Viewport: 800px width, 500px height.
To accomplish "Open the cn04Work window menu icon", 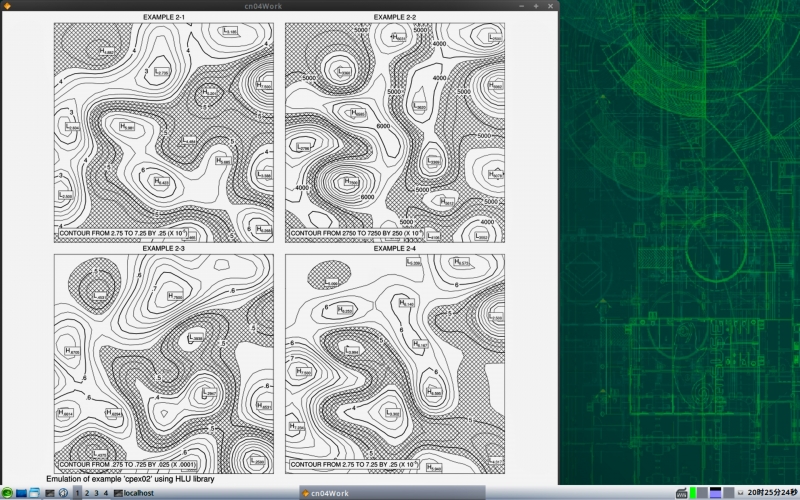I will 7,6.
